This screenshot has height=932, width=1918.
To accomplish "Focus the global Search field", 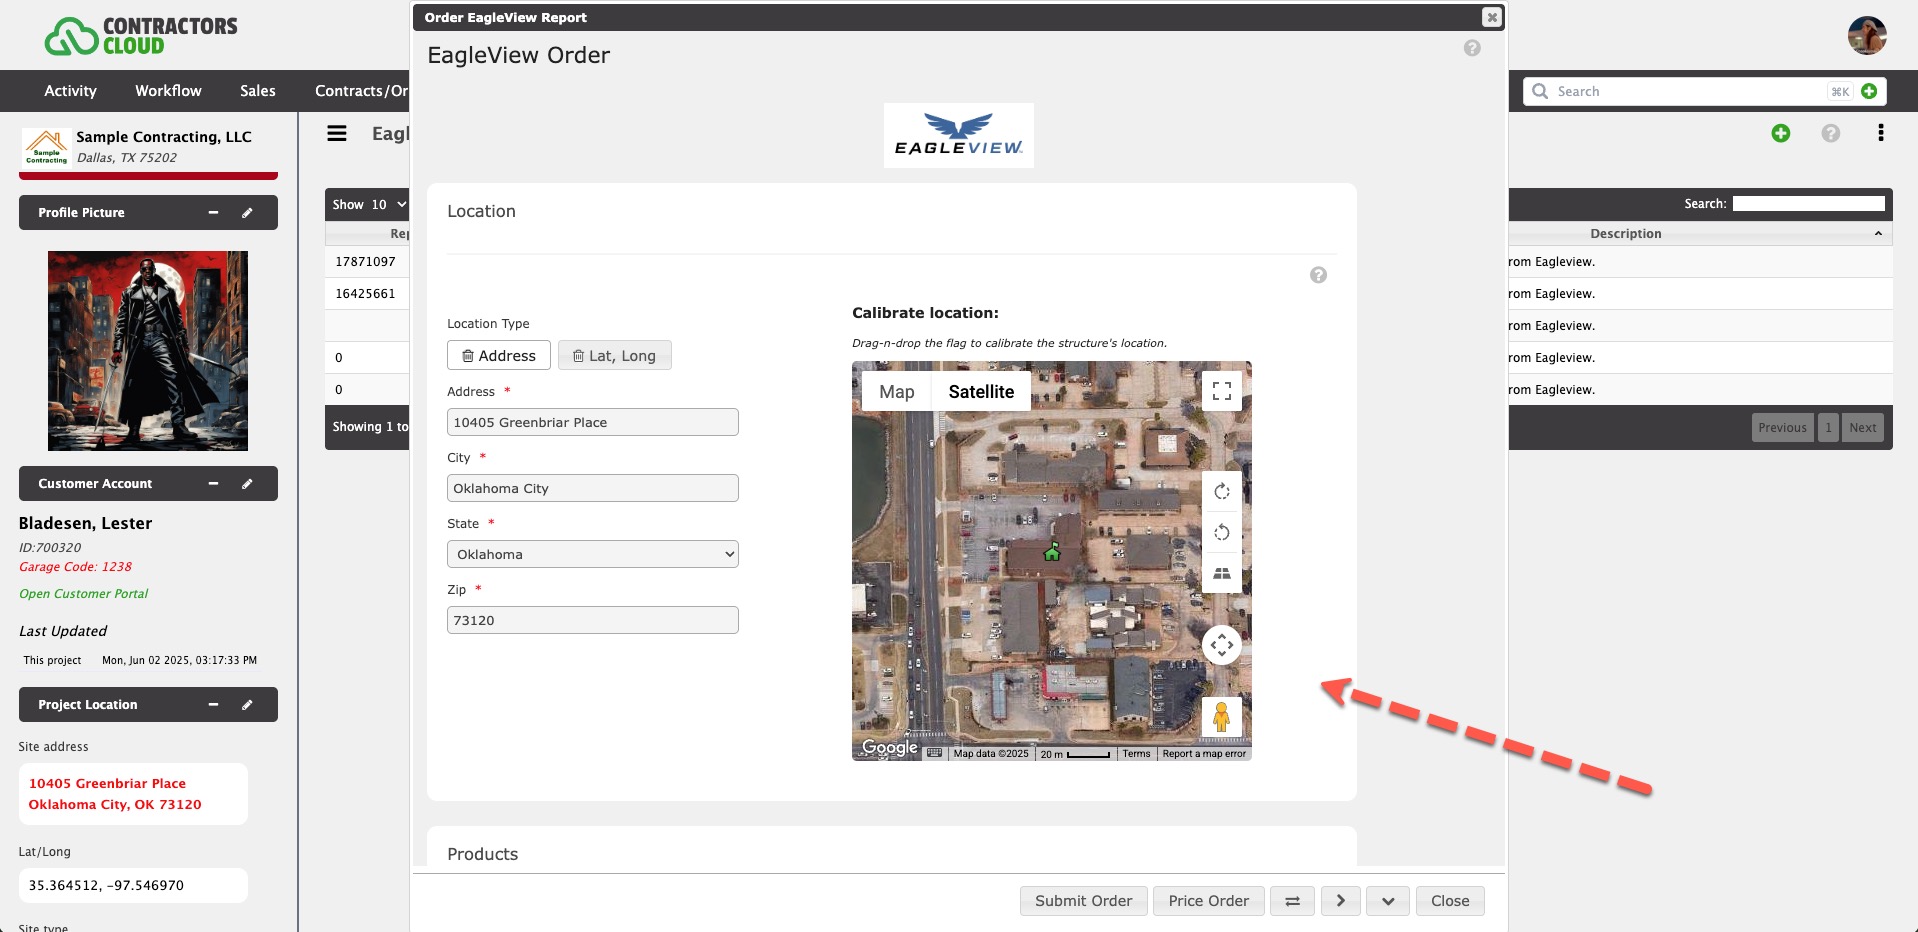I will click(x=1690, y=91).
